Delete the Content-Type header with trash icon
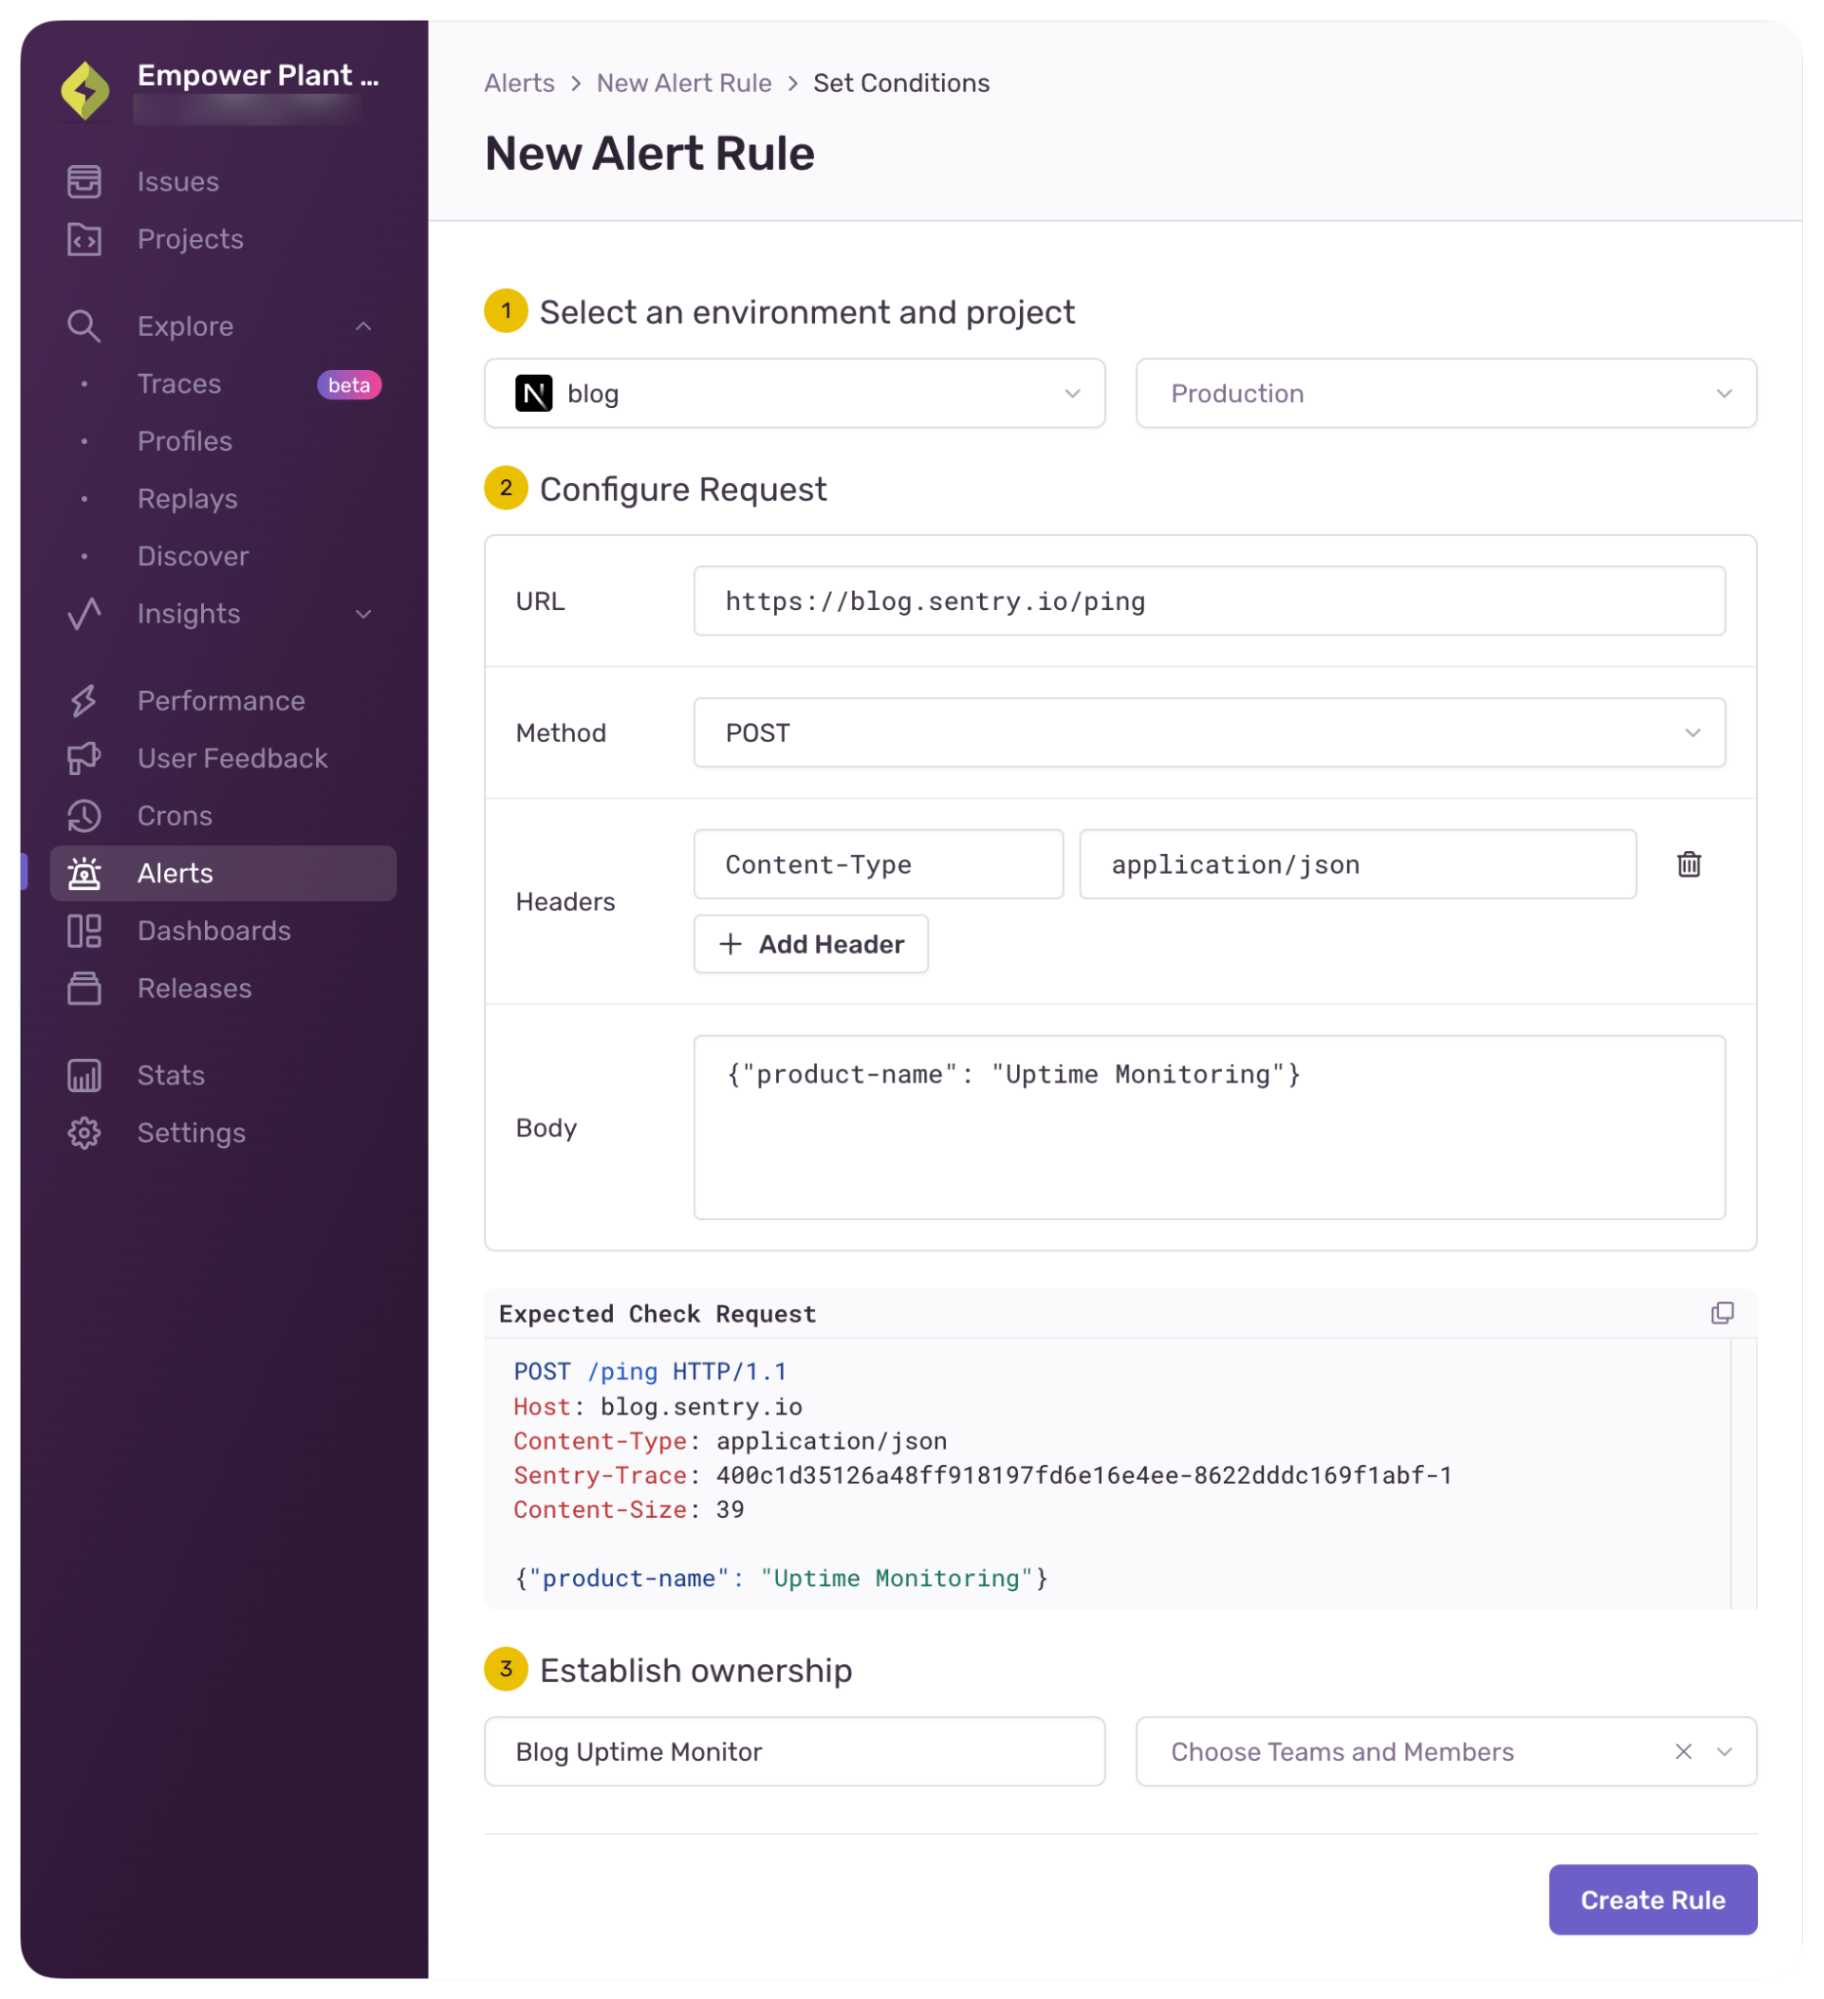This screenshot has height=1999, width=1824. [1689, 865]
